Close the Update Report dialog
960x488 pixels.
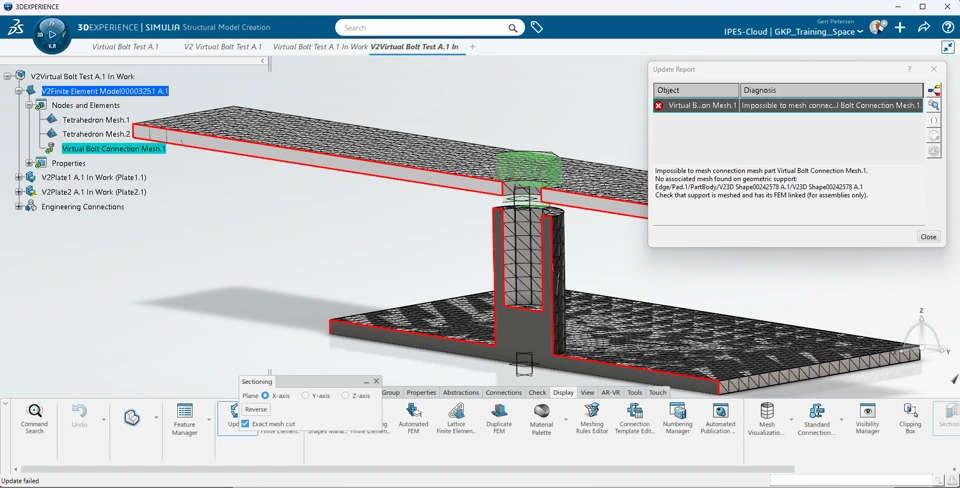pos(928,236)
